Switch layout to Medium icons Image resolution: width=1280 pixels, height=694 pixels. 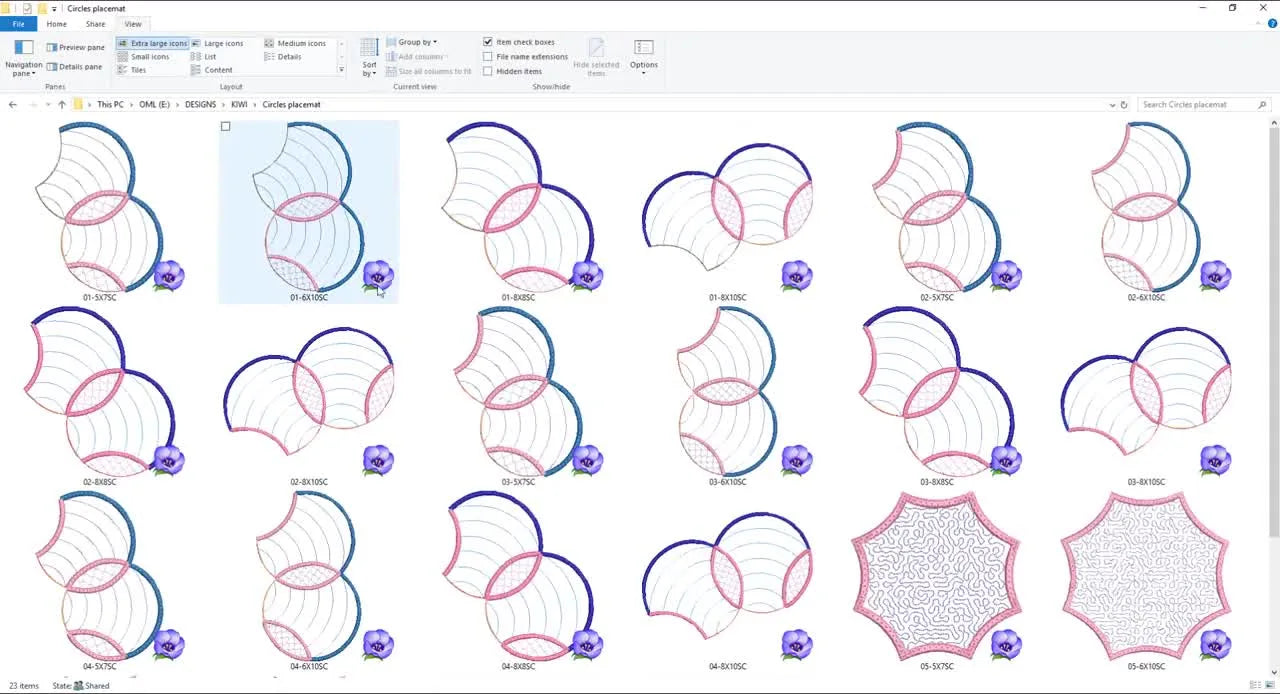[x=295, y=43]
